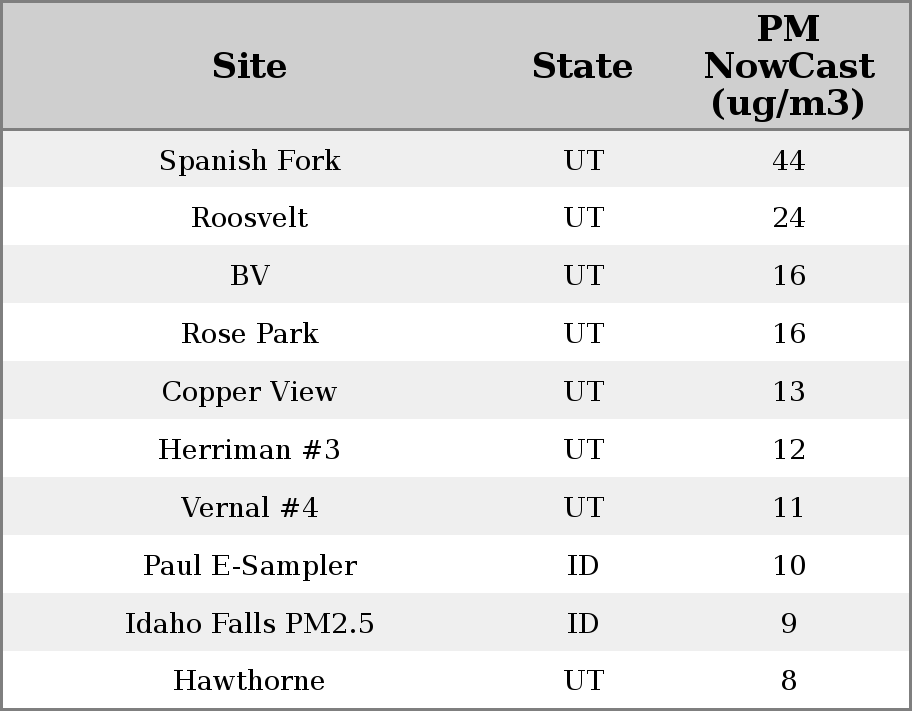Viewport: 912px width, 711px height.
Task: Click the ID state cell for Paul E-Sampler
Action: click(583, 565)
